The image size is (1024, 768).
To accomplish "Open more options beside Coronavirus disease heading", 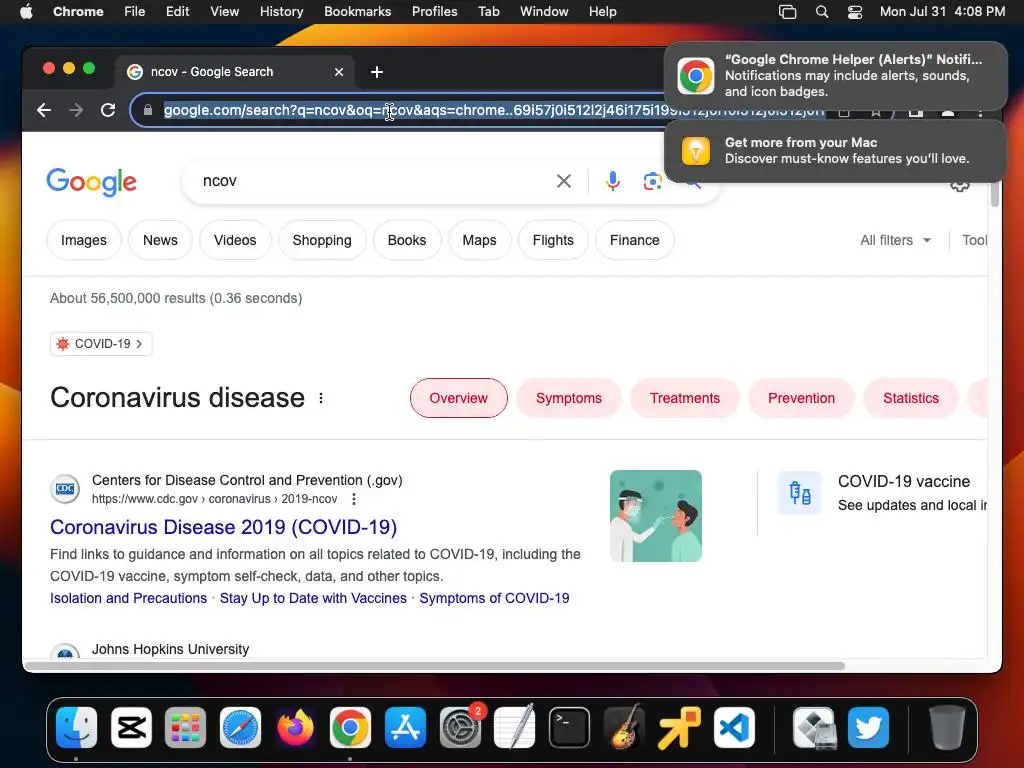I will point(321,398).
